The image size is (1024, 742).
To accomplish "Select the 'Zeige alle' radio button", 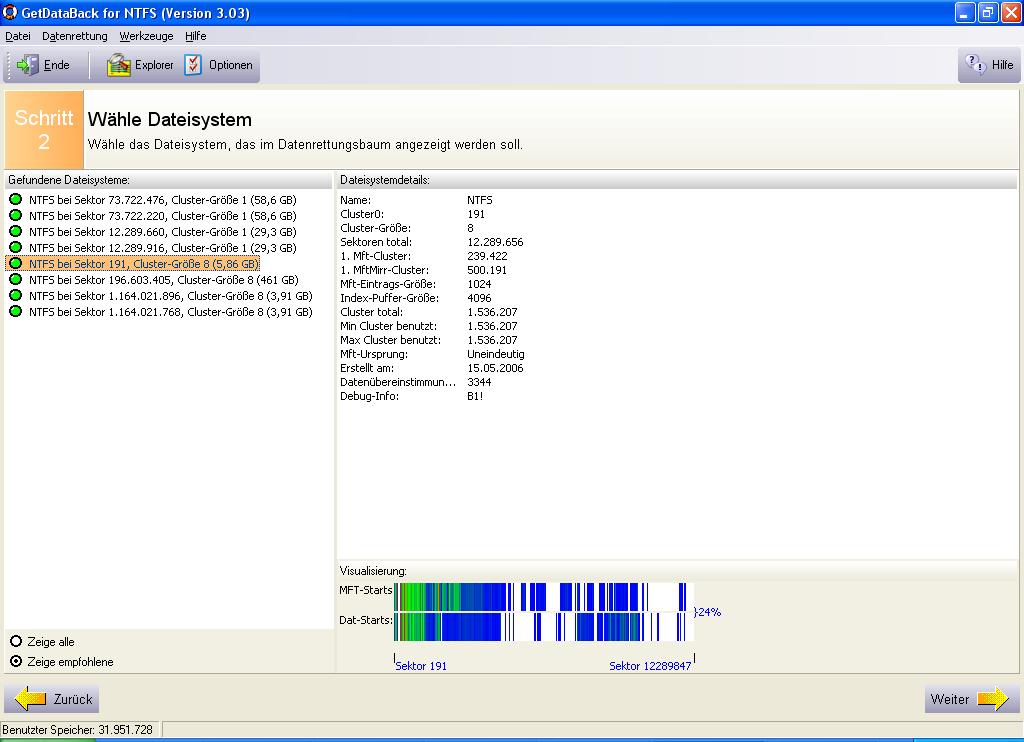I will click(x=16, y=641).
